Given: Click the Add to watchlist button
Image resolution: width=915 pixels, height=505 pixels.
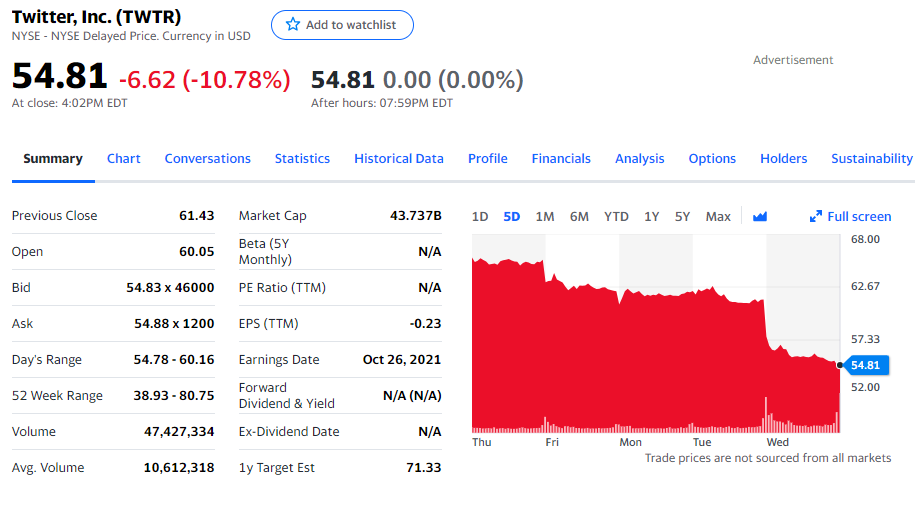Looking at the screenshot, I should (x=342, y=25).
